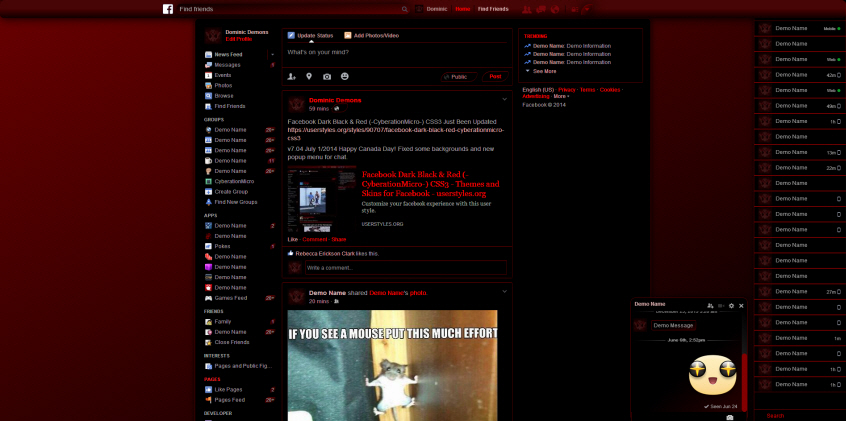
Task: Switch to Add Photos/Video tab
Action: pyautogui.click(x=372, y=36)
